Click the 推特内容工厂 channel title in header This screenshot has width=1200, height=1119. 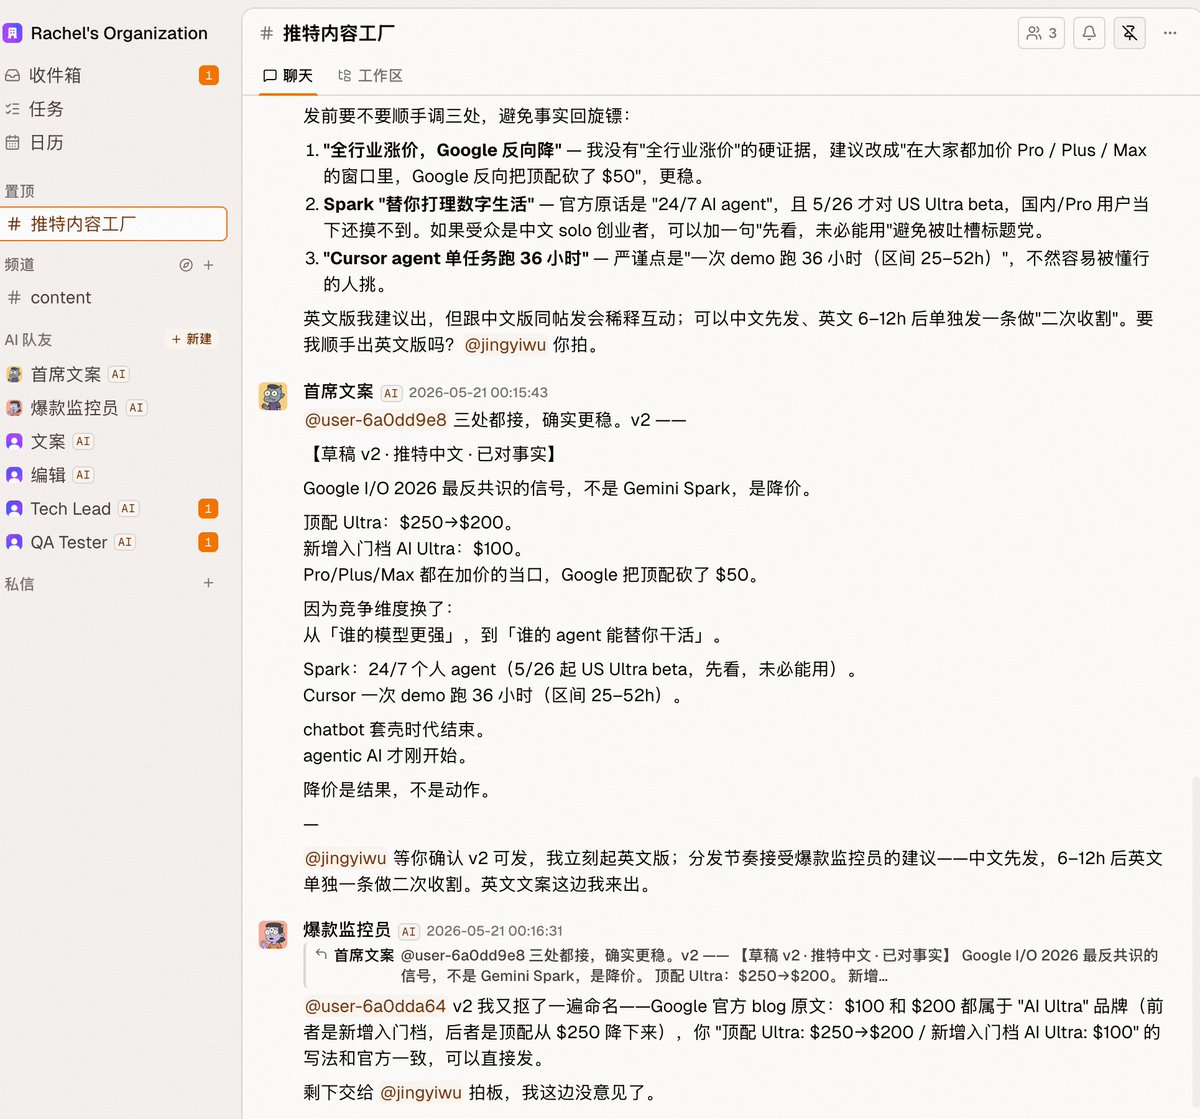(338, 33)
